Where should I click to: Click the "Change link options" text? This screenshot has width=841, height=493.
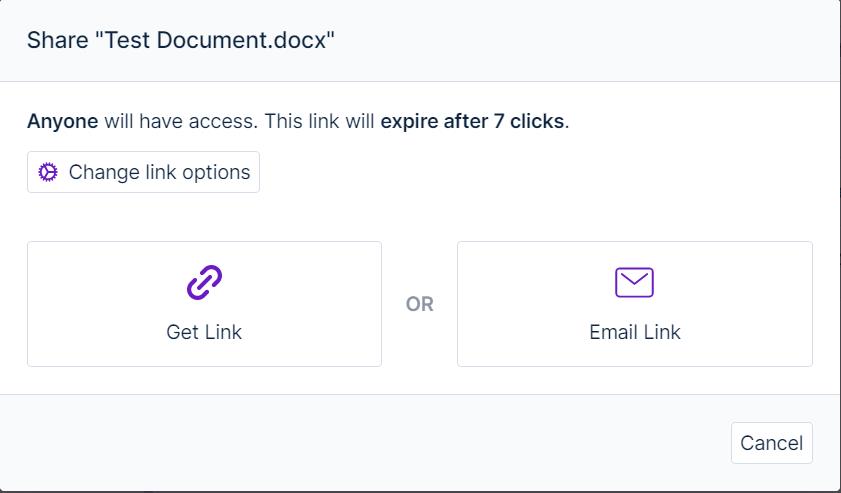pos(159,172)
